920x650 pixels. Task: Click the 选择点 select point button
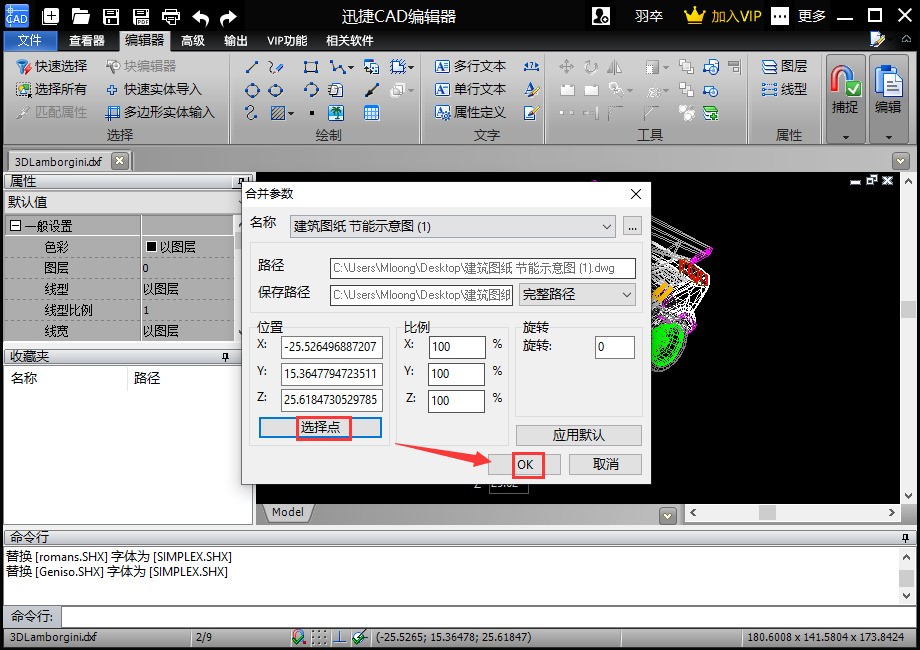pyautogui.click(x=320, y=428)
